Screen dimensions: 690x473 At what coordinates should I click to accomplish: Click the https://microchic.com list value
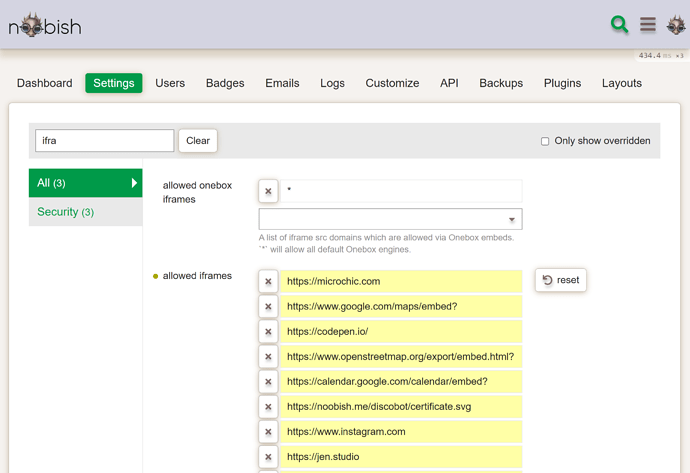pos(401,281)
